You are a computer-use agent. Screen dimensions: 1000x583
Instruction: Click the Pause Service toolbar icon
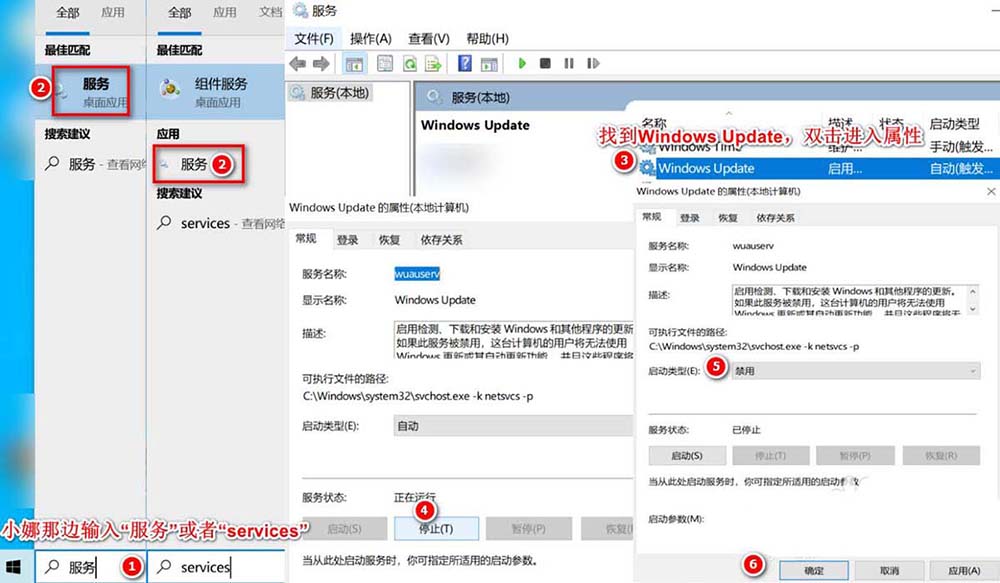(569, 63)
